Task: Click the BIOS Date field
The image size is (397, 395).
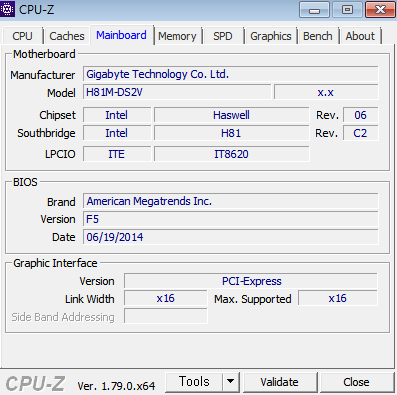Action: tap(231, 237)
